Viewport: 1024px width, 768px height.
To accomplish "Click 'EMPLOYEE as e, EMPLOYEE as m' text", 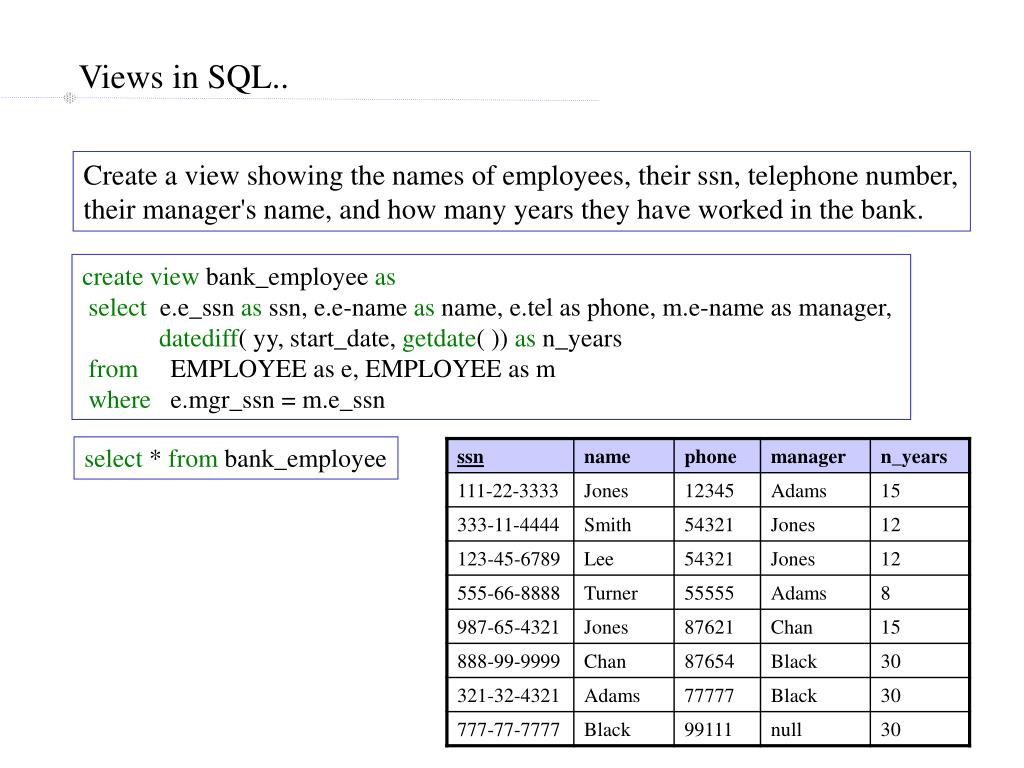I will coord(362,369).
